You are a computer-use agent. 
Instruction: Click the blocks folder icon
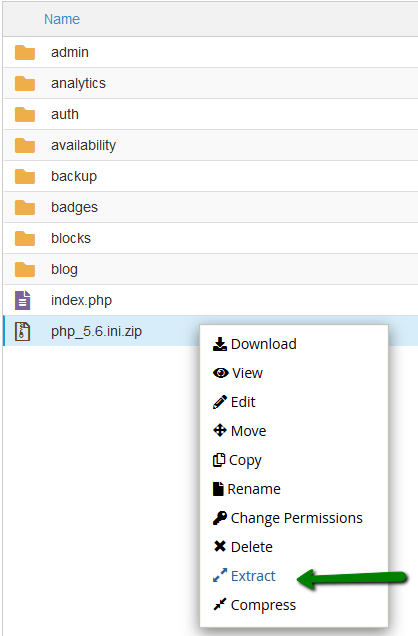coord(25,238)
